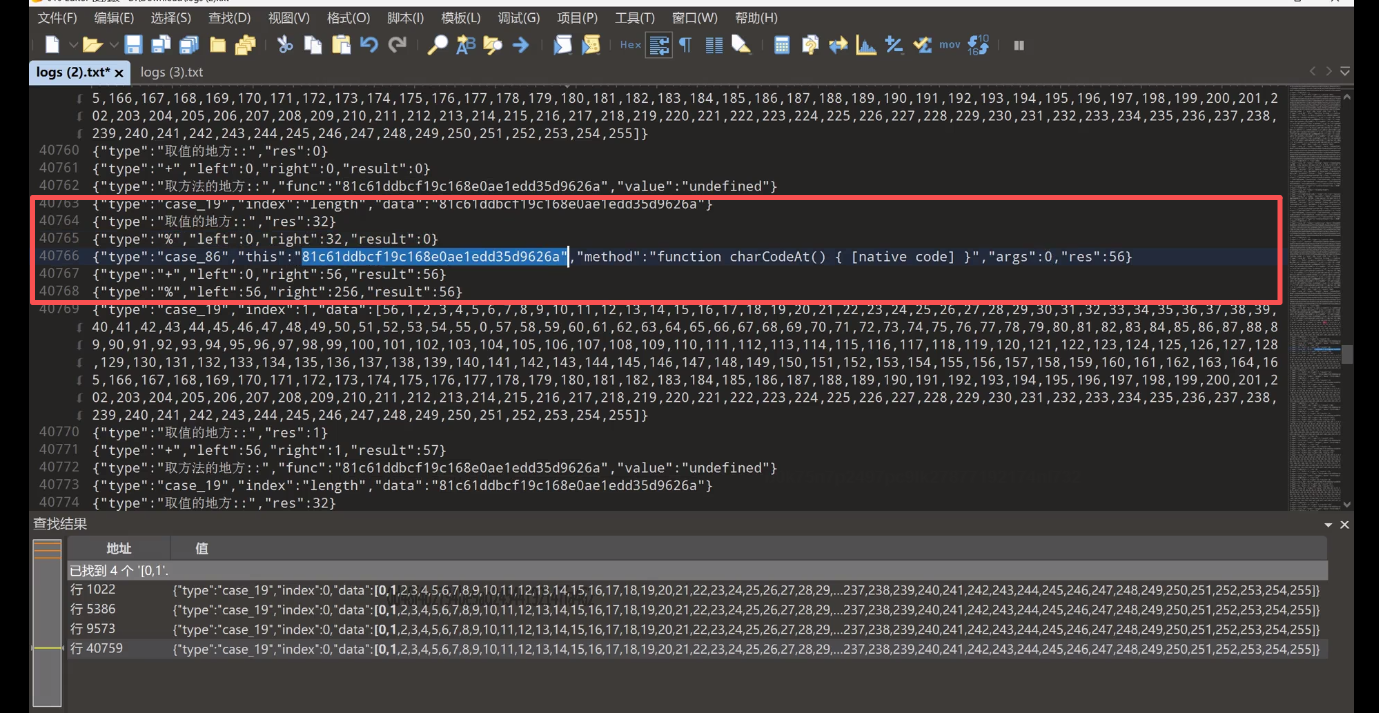Open the 编辑(E) menu
Viewport: 1379px width, 713px height.
coord(114,18)
